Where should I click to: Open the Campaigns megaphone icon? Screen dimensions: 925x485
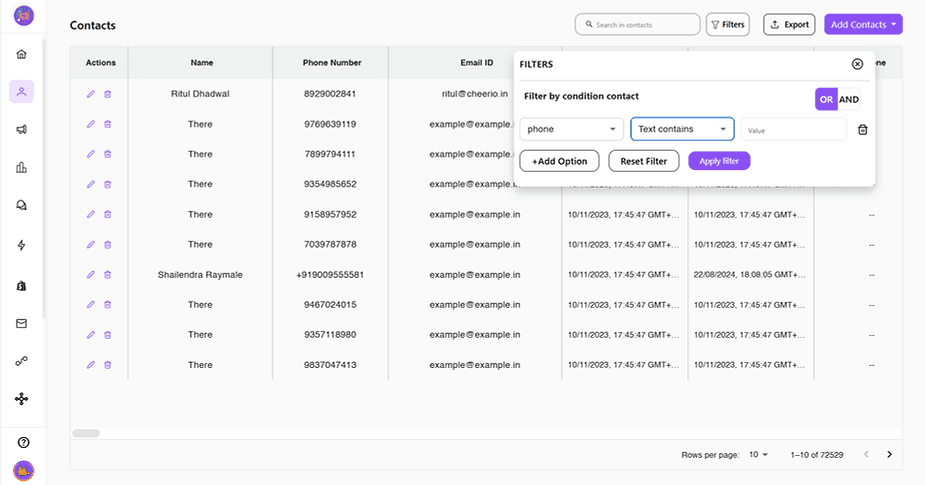[21, 129]
